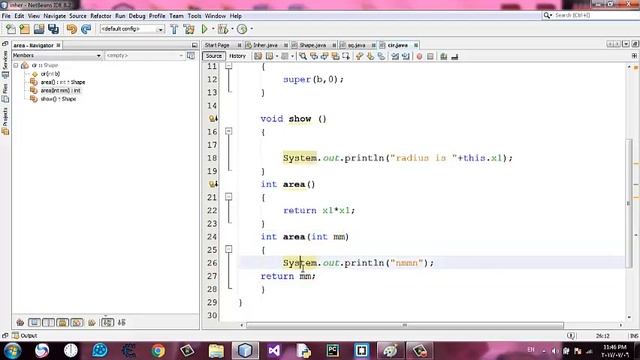This screenshot has width=640, height=360.
Task: Select area(int mm) : int in Navigator
Action: click(60, 91)
